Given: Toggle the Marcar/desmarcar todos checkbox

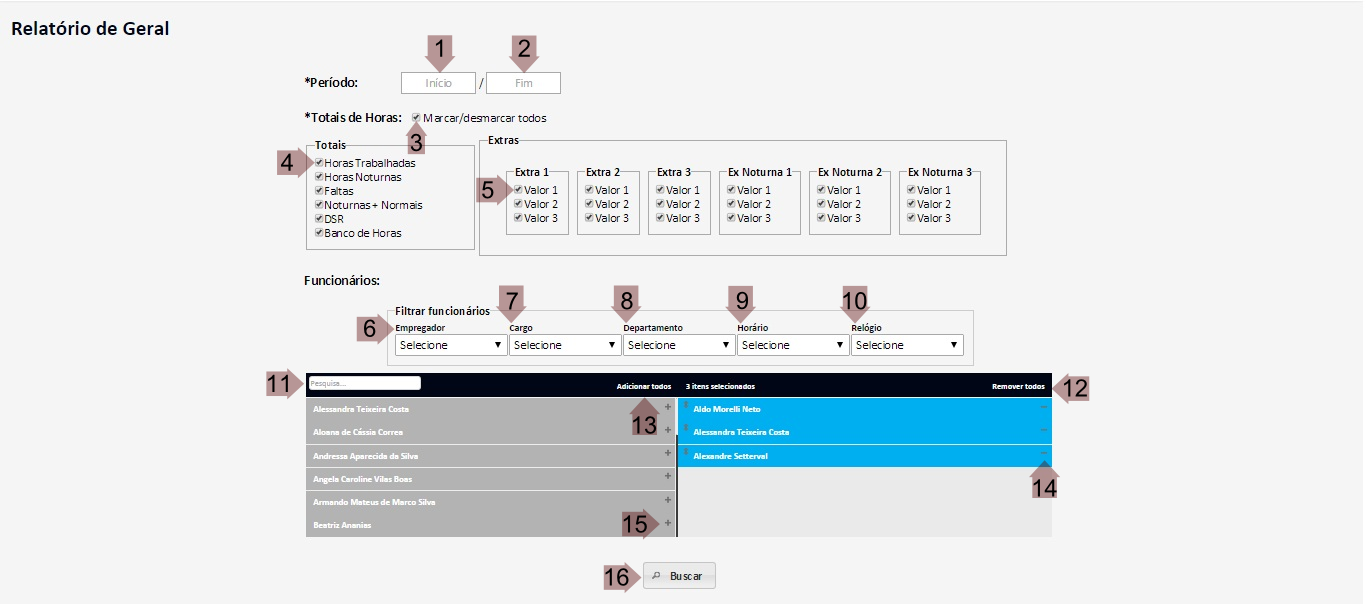Looking at the screenshot, I should tap(416, 118).
